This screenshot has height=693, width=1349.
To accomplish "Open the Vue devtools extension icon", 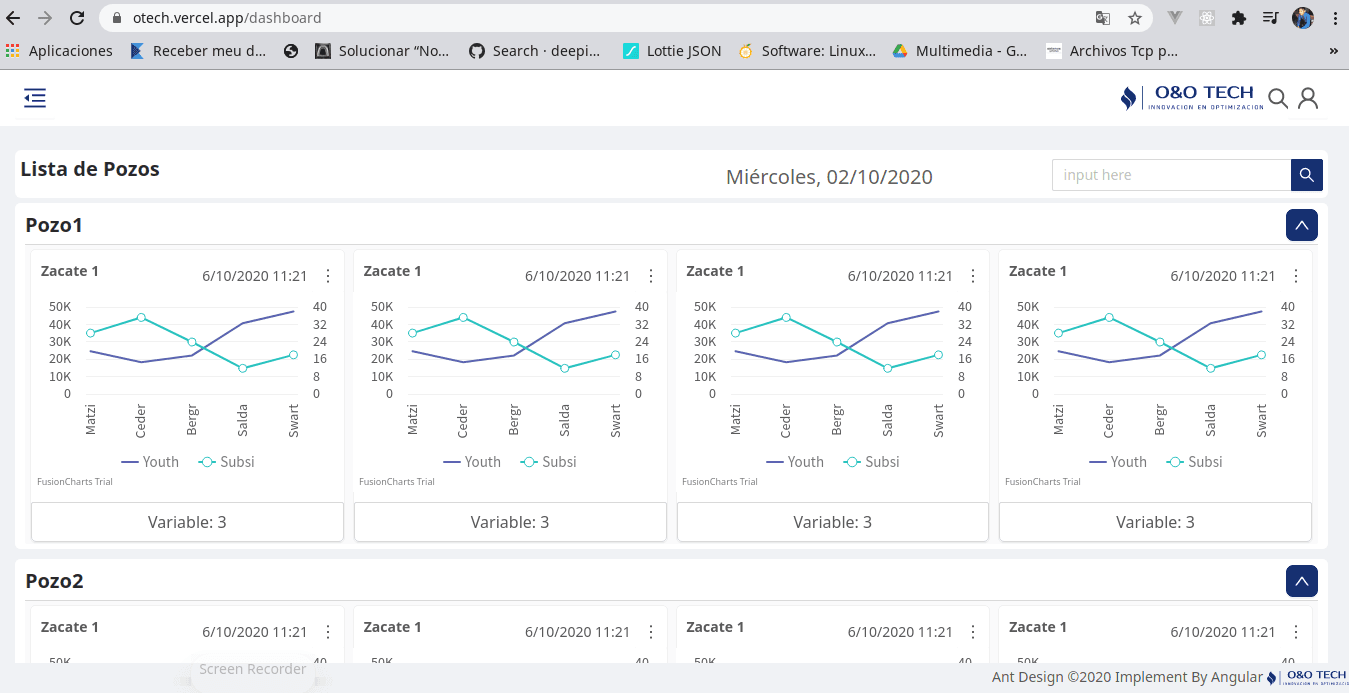I will pyautogui.click(x=1176, y=18).
